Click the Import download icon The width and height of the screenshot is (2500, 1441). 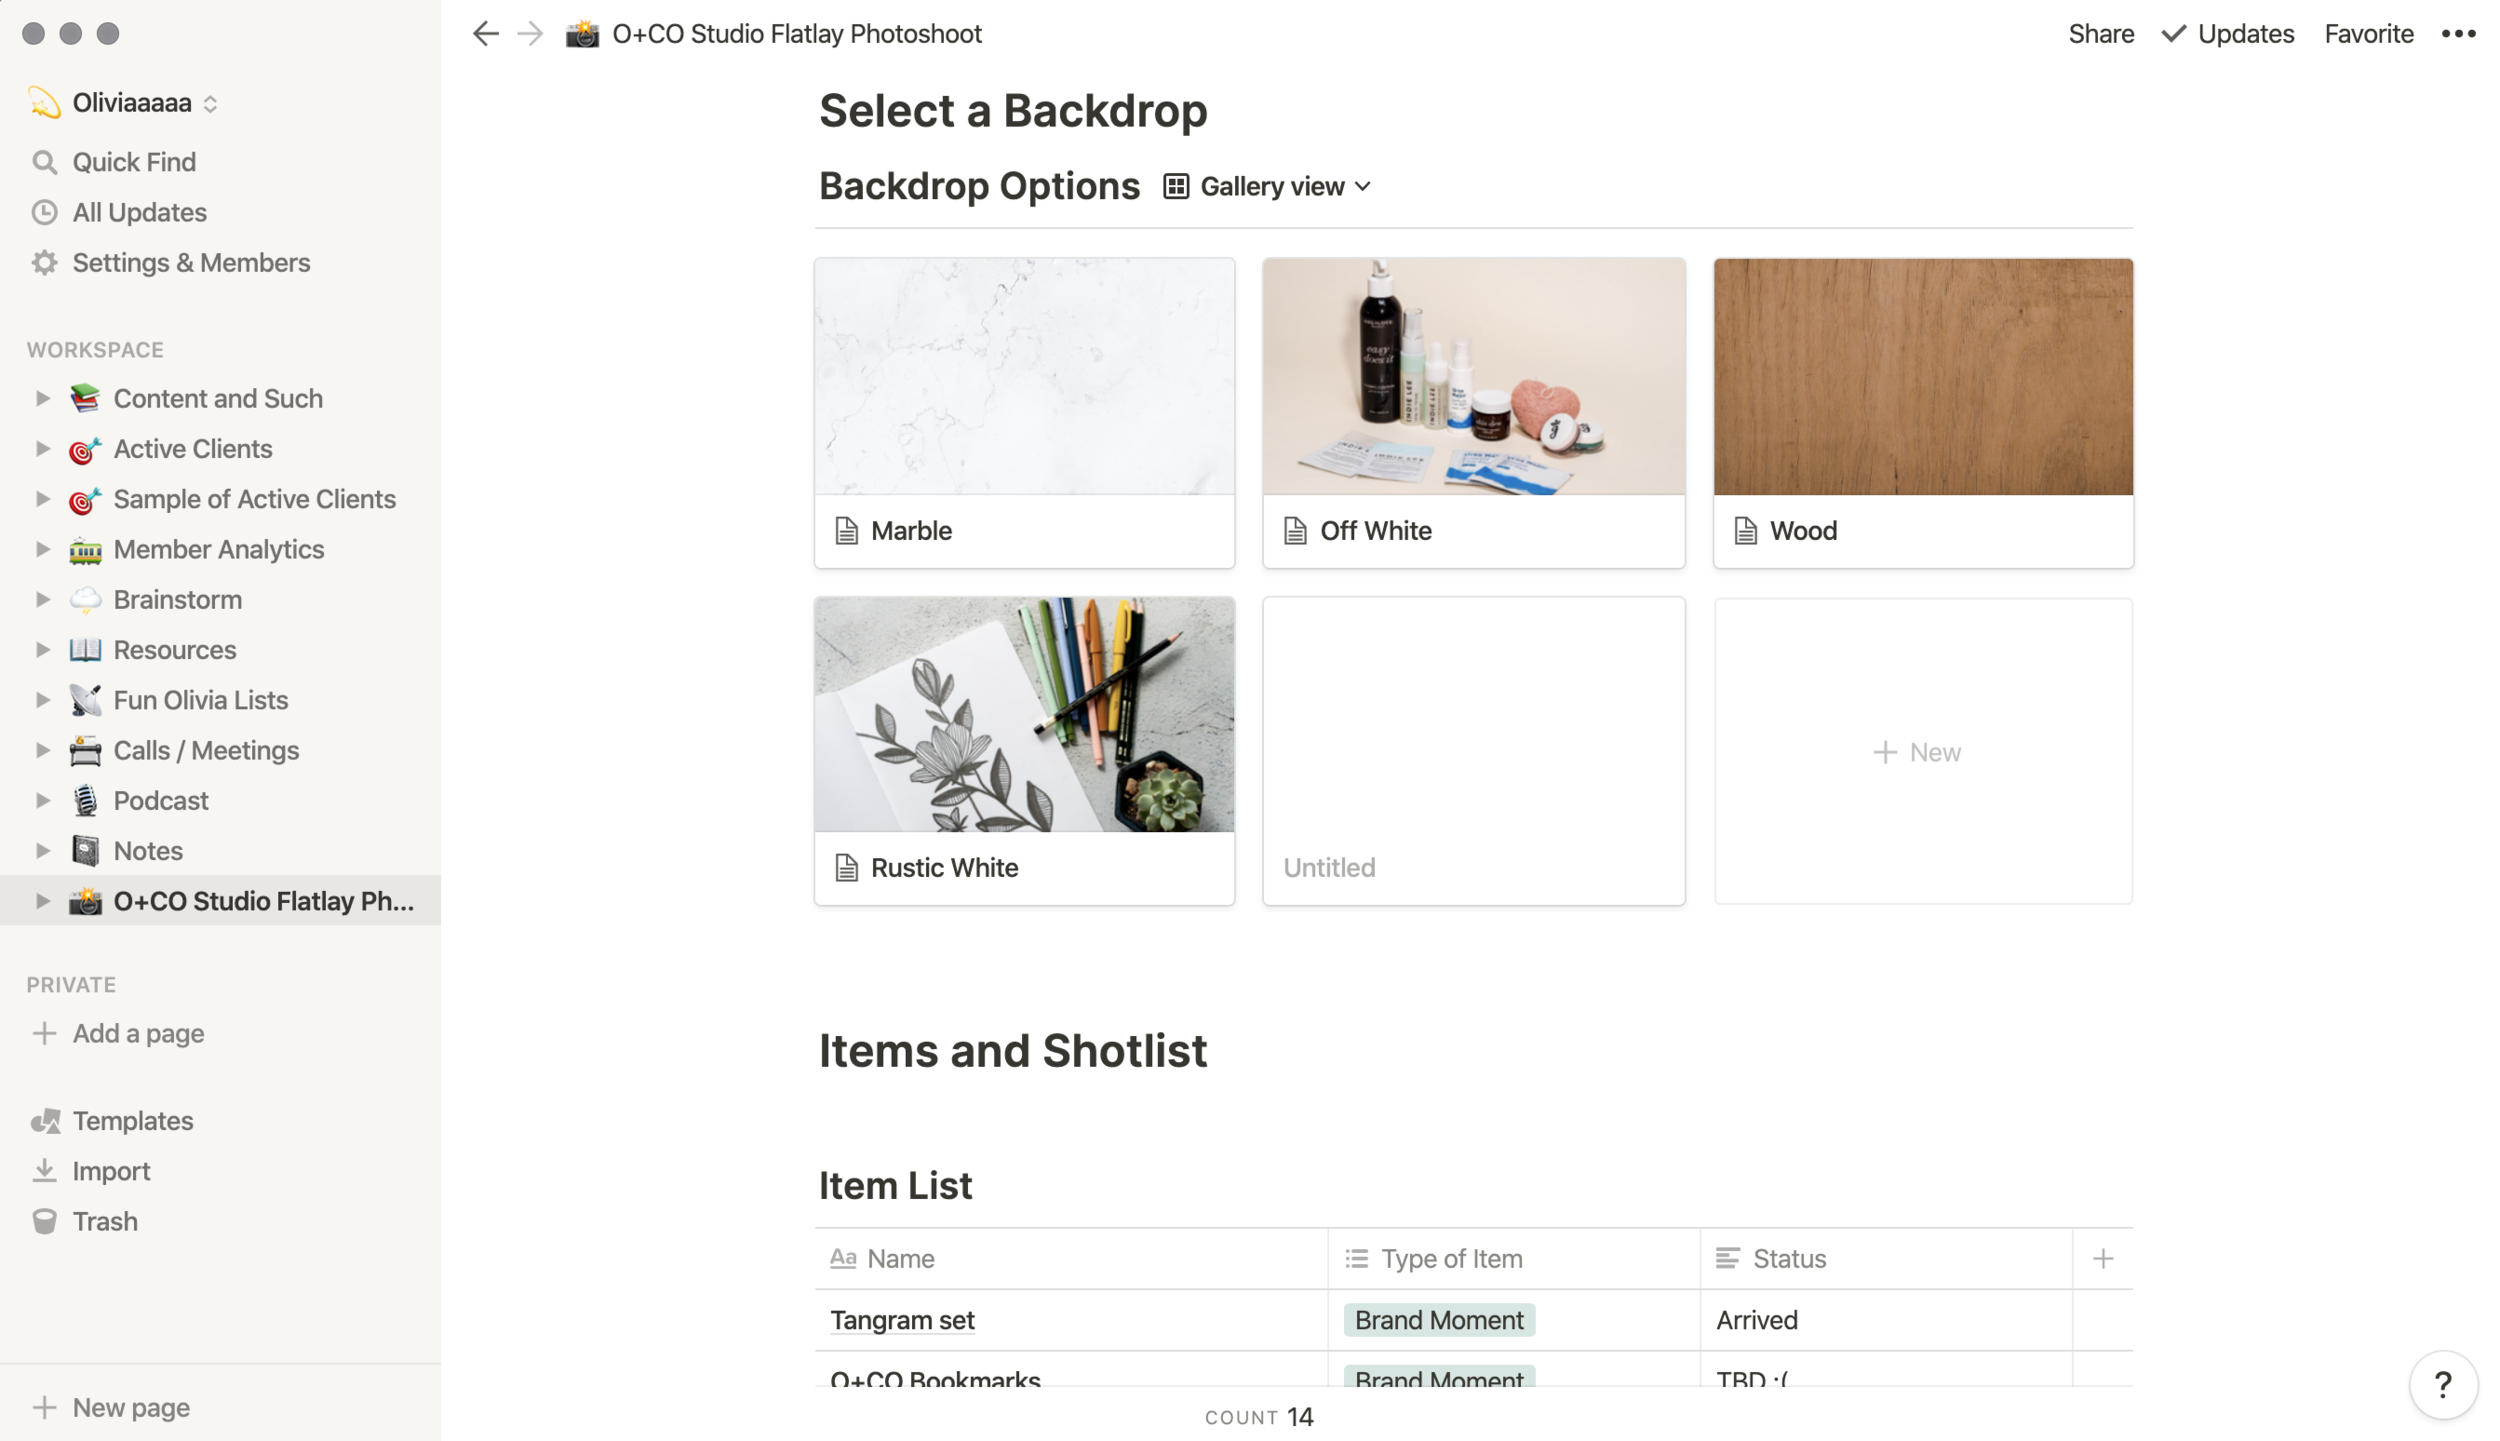pyautogui.click(x=44, y=1171)
